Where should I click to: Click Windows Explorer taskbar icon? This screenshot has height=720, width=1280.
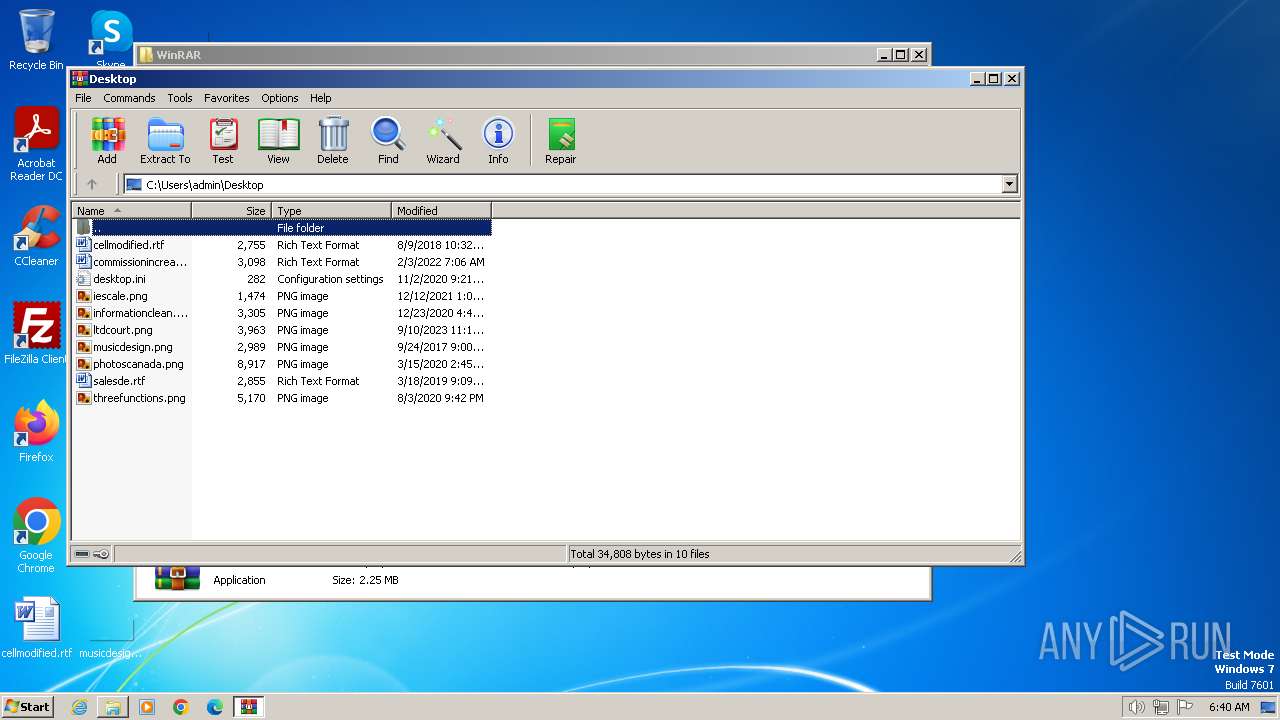(113, 707)
